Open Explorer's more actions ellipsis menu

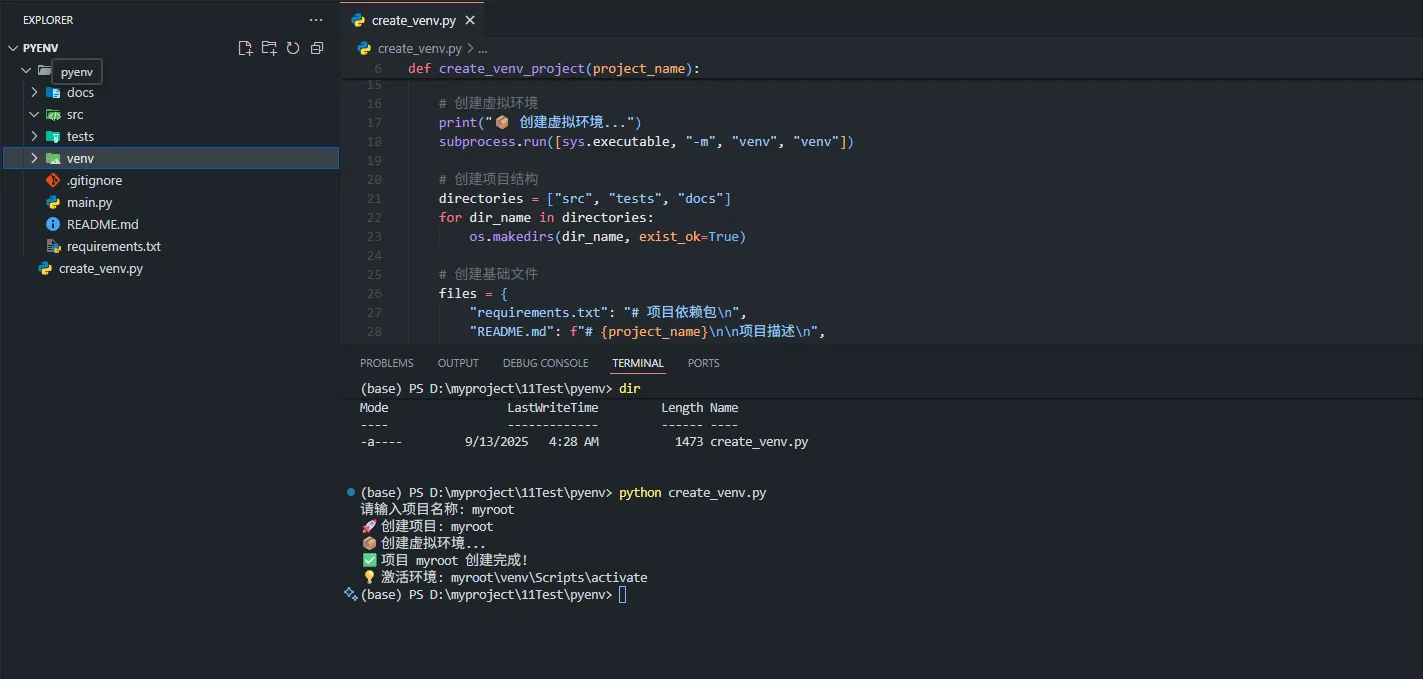click(x=316, y=20)
